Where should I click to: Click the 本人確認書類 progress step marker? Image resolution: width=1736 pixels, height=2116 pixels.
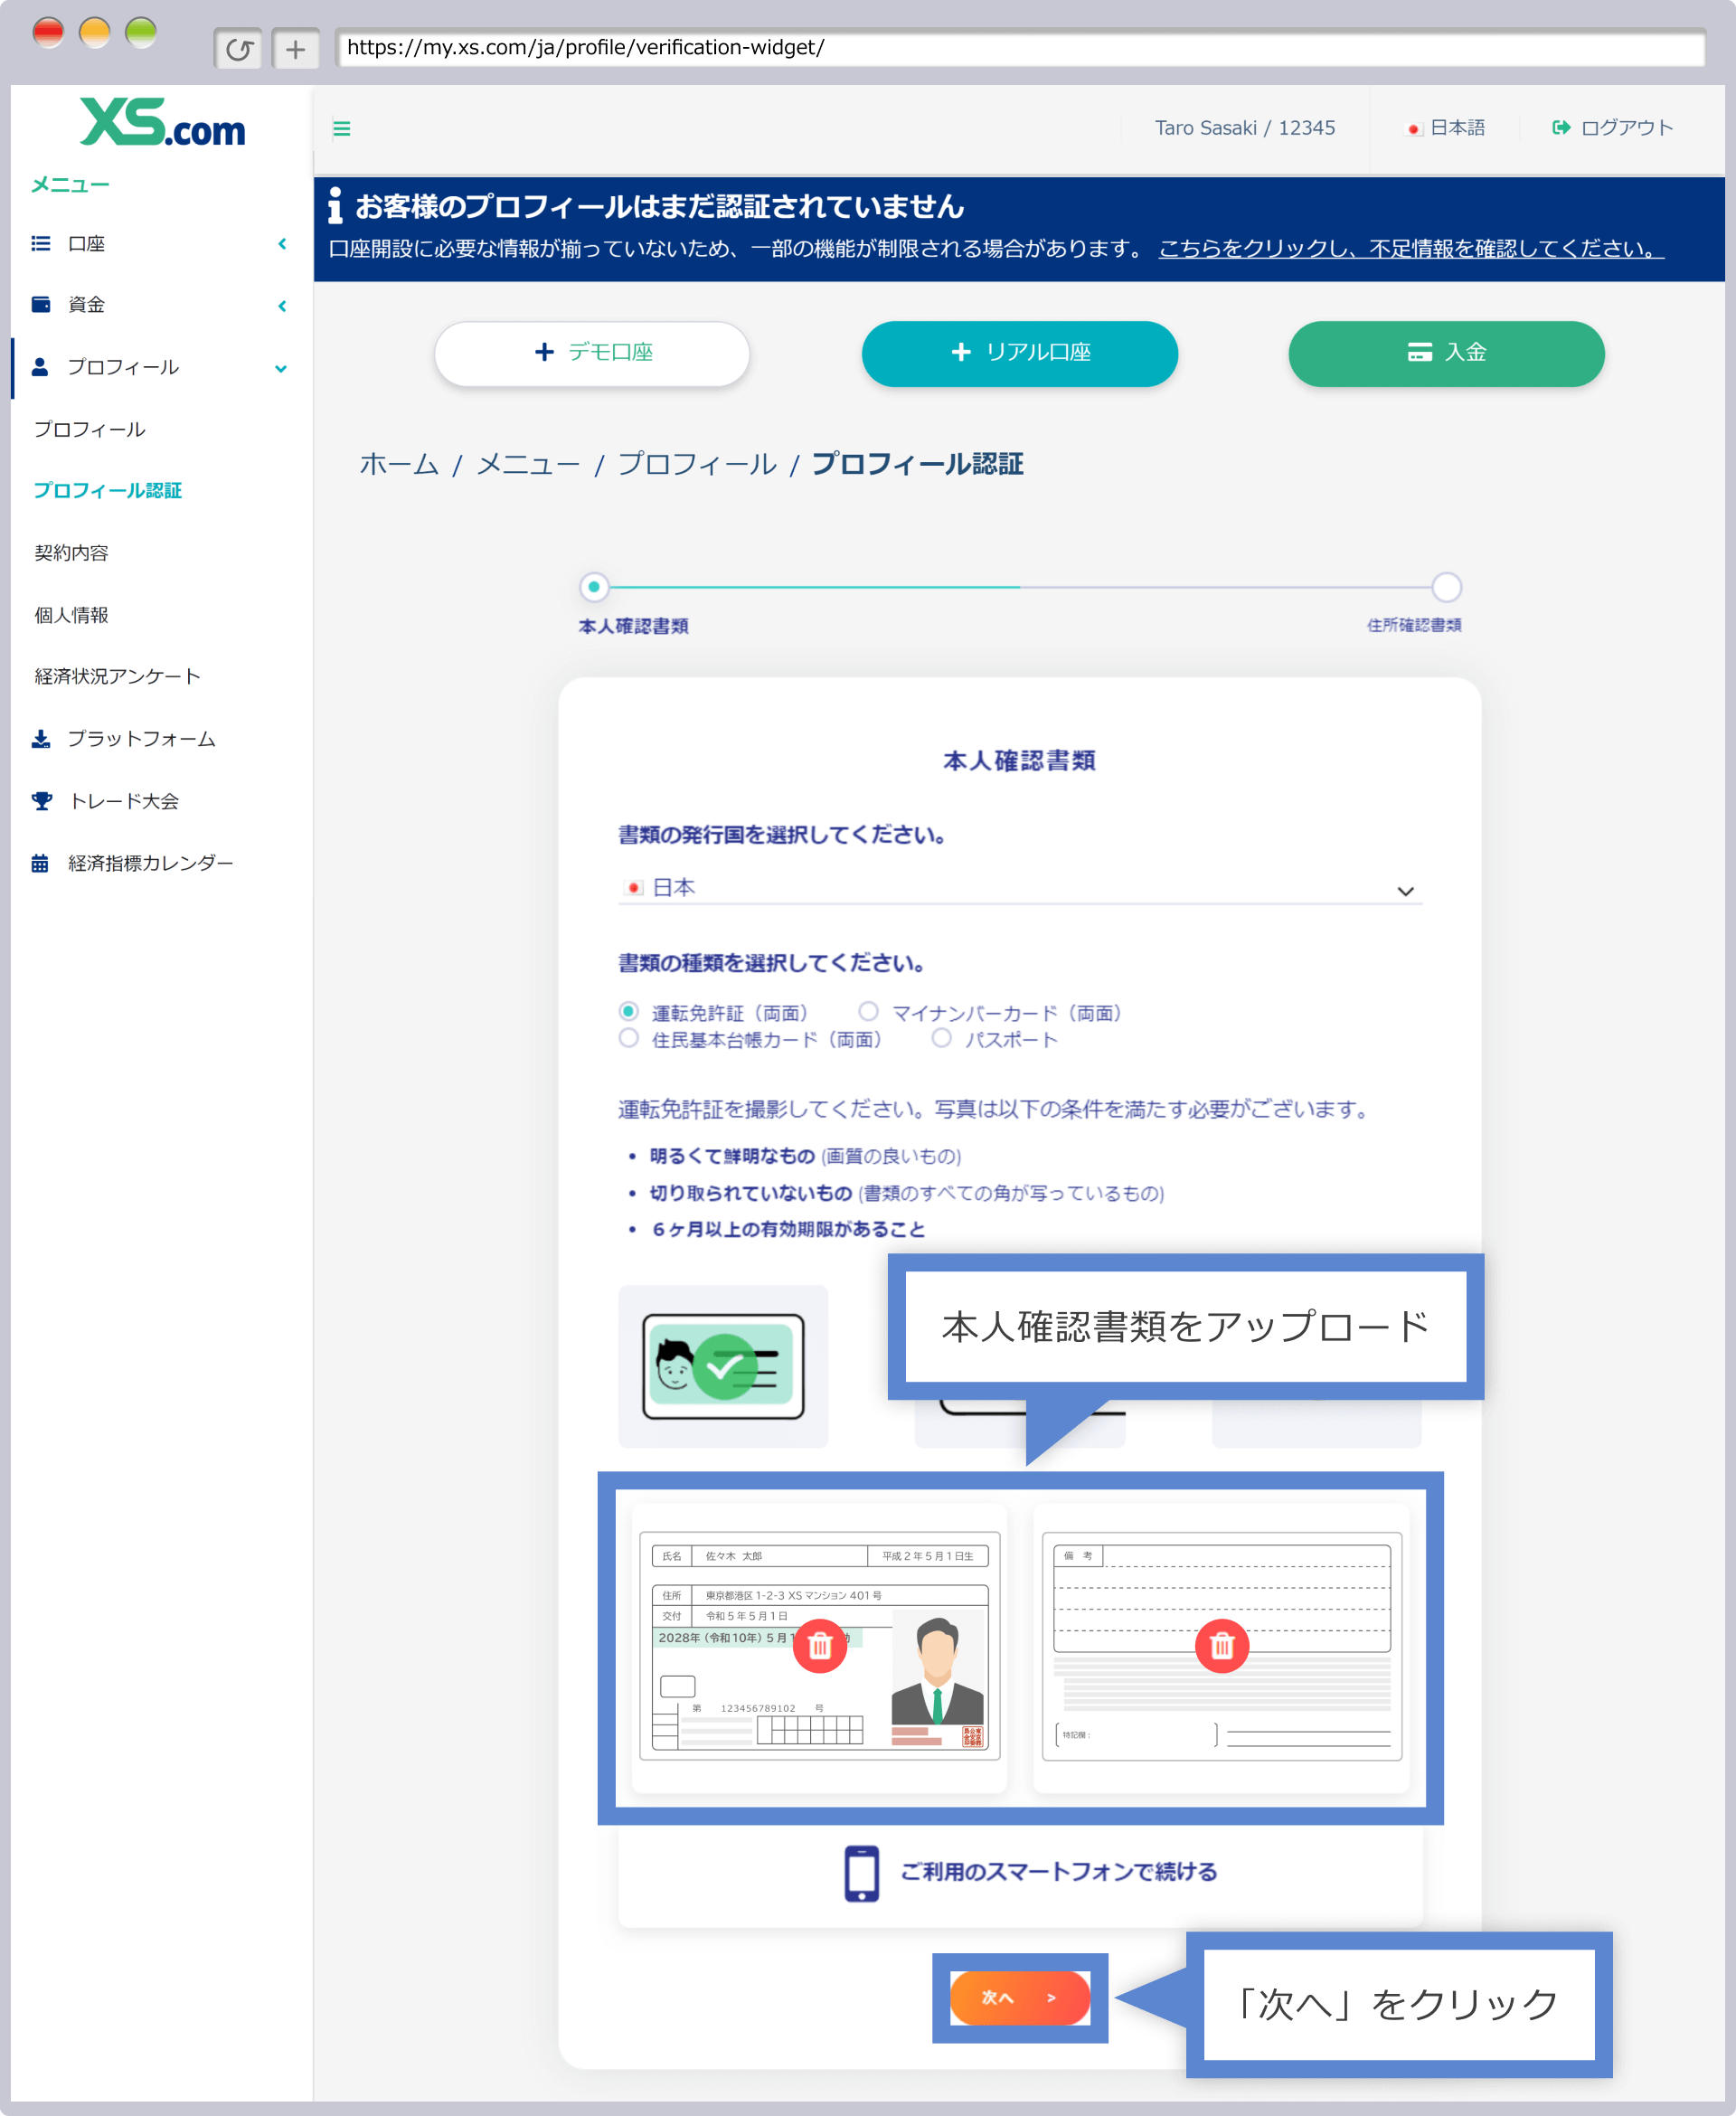tap(594, 587)
